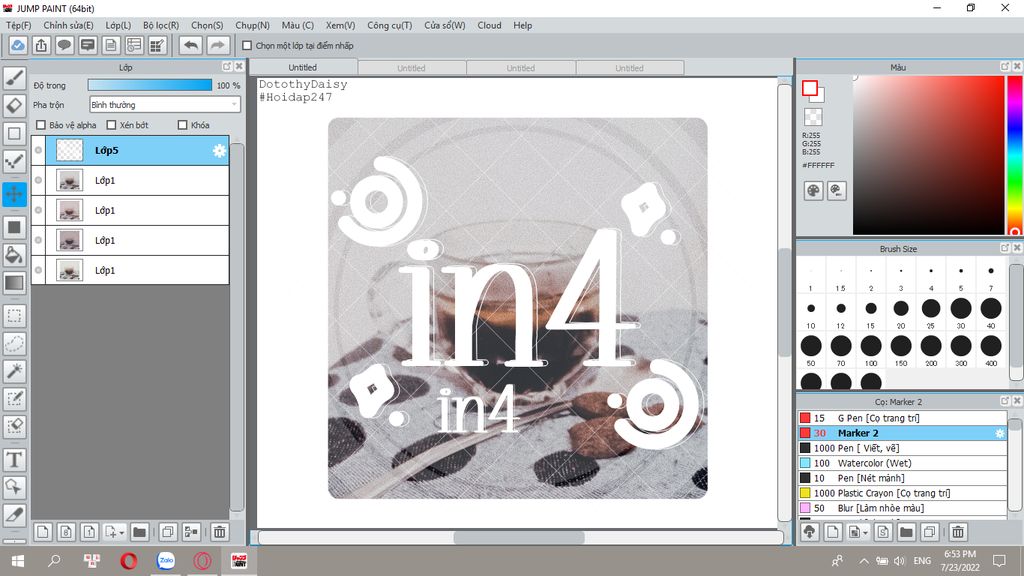
Task: Select the Magic Wand tool
Action: [x=14, y=371]
